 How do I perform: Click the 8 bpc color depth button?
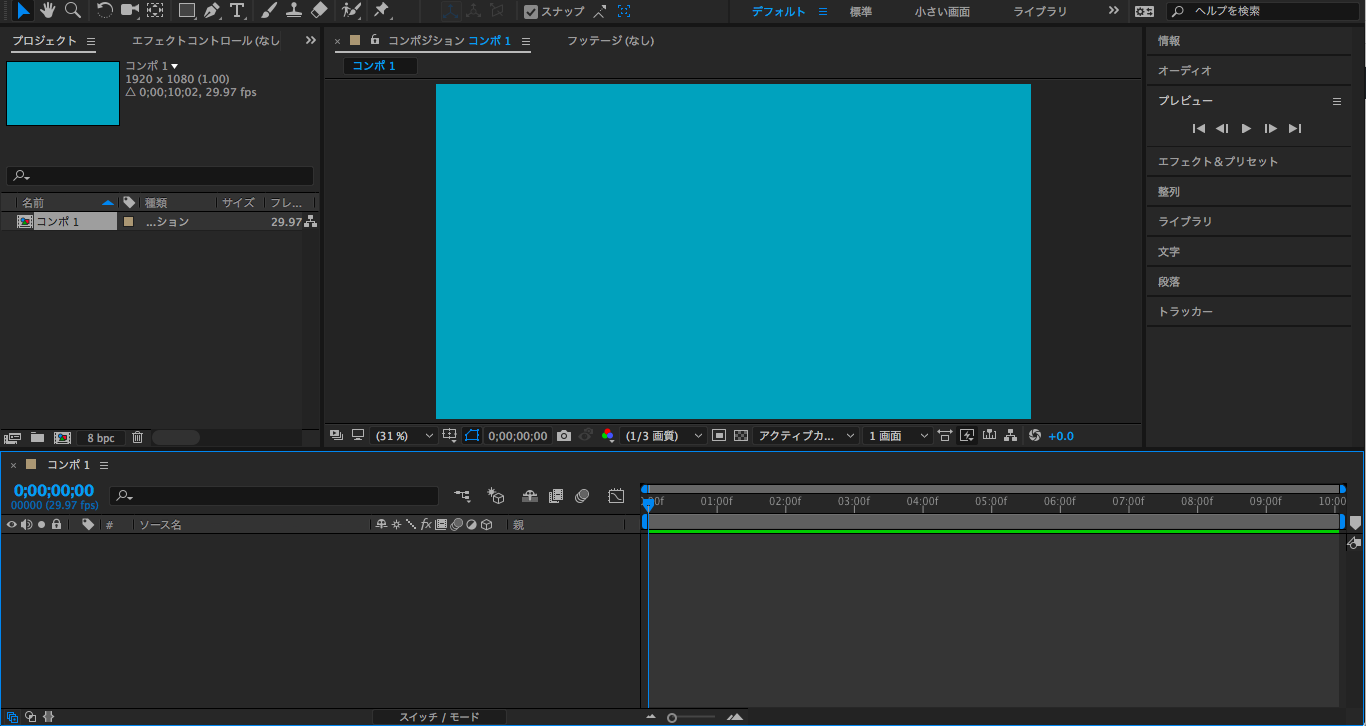pos(100,438)
